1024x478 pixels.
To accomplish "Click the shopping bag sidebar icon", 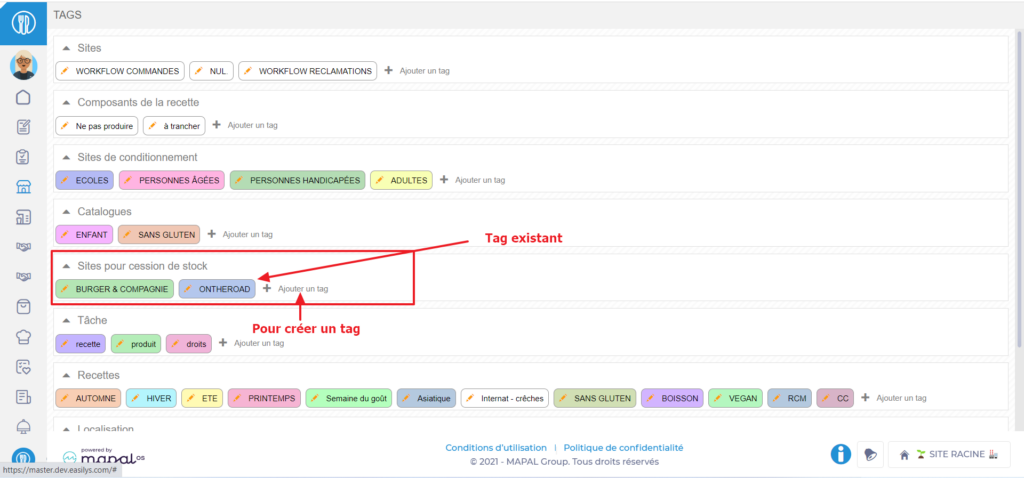I will (x=23, y=306).
